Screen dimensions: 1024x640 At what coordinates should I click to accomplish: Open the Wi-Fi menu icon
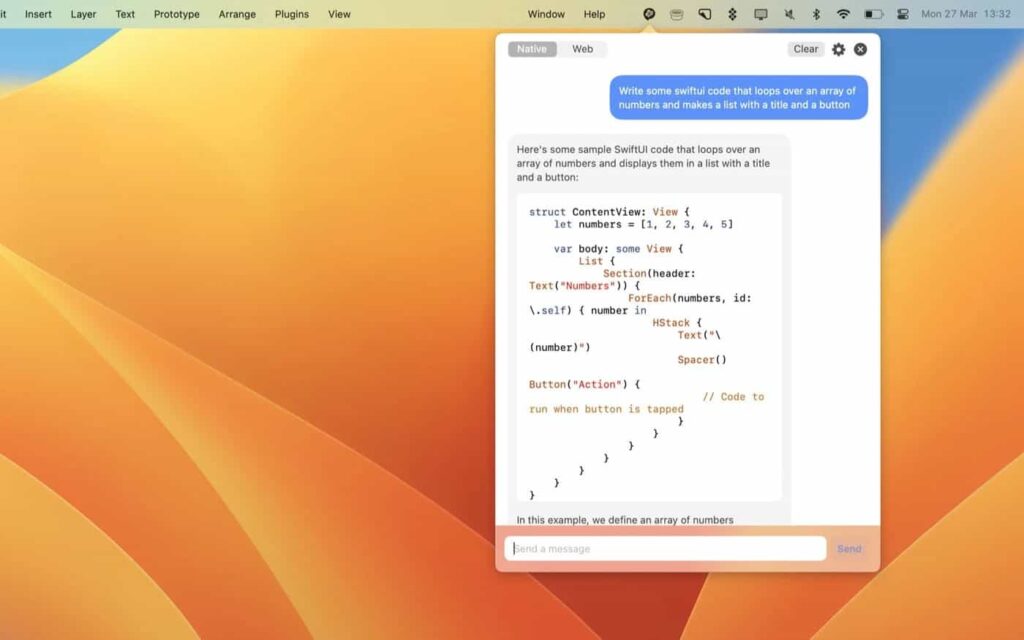[x=843, y=14]
